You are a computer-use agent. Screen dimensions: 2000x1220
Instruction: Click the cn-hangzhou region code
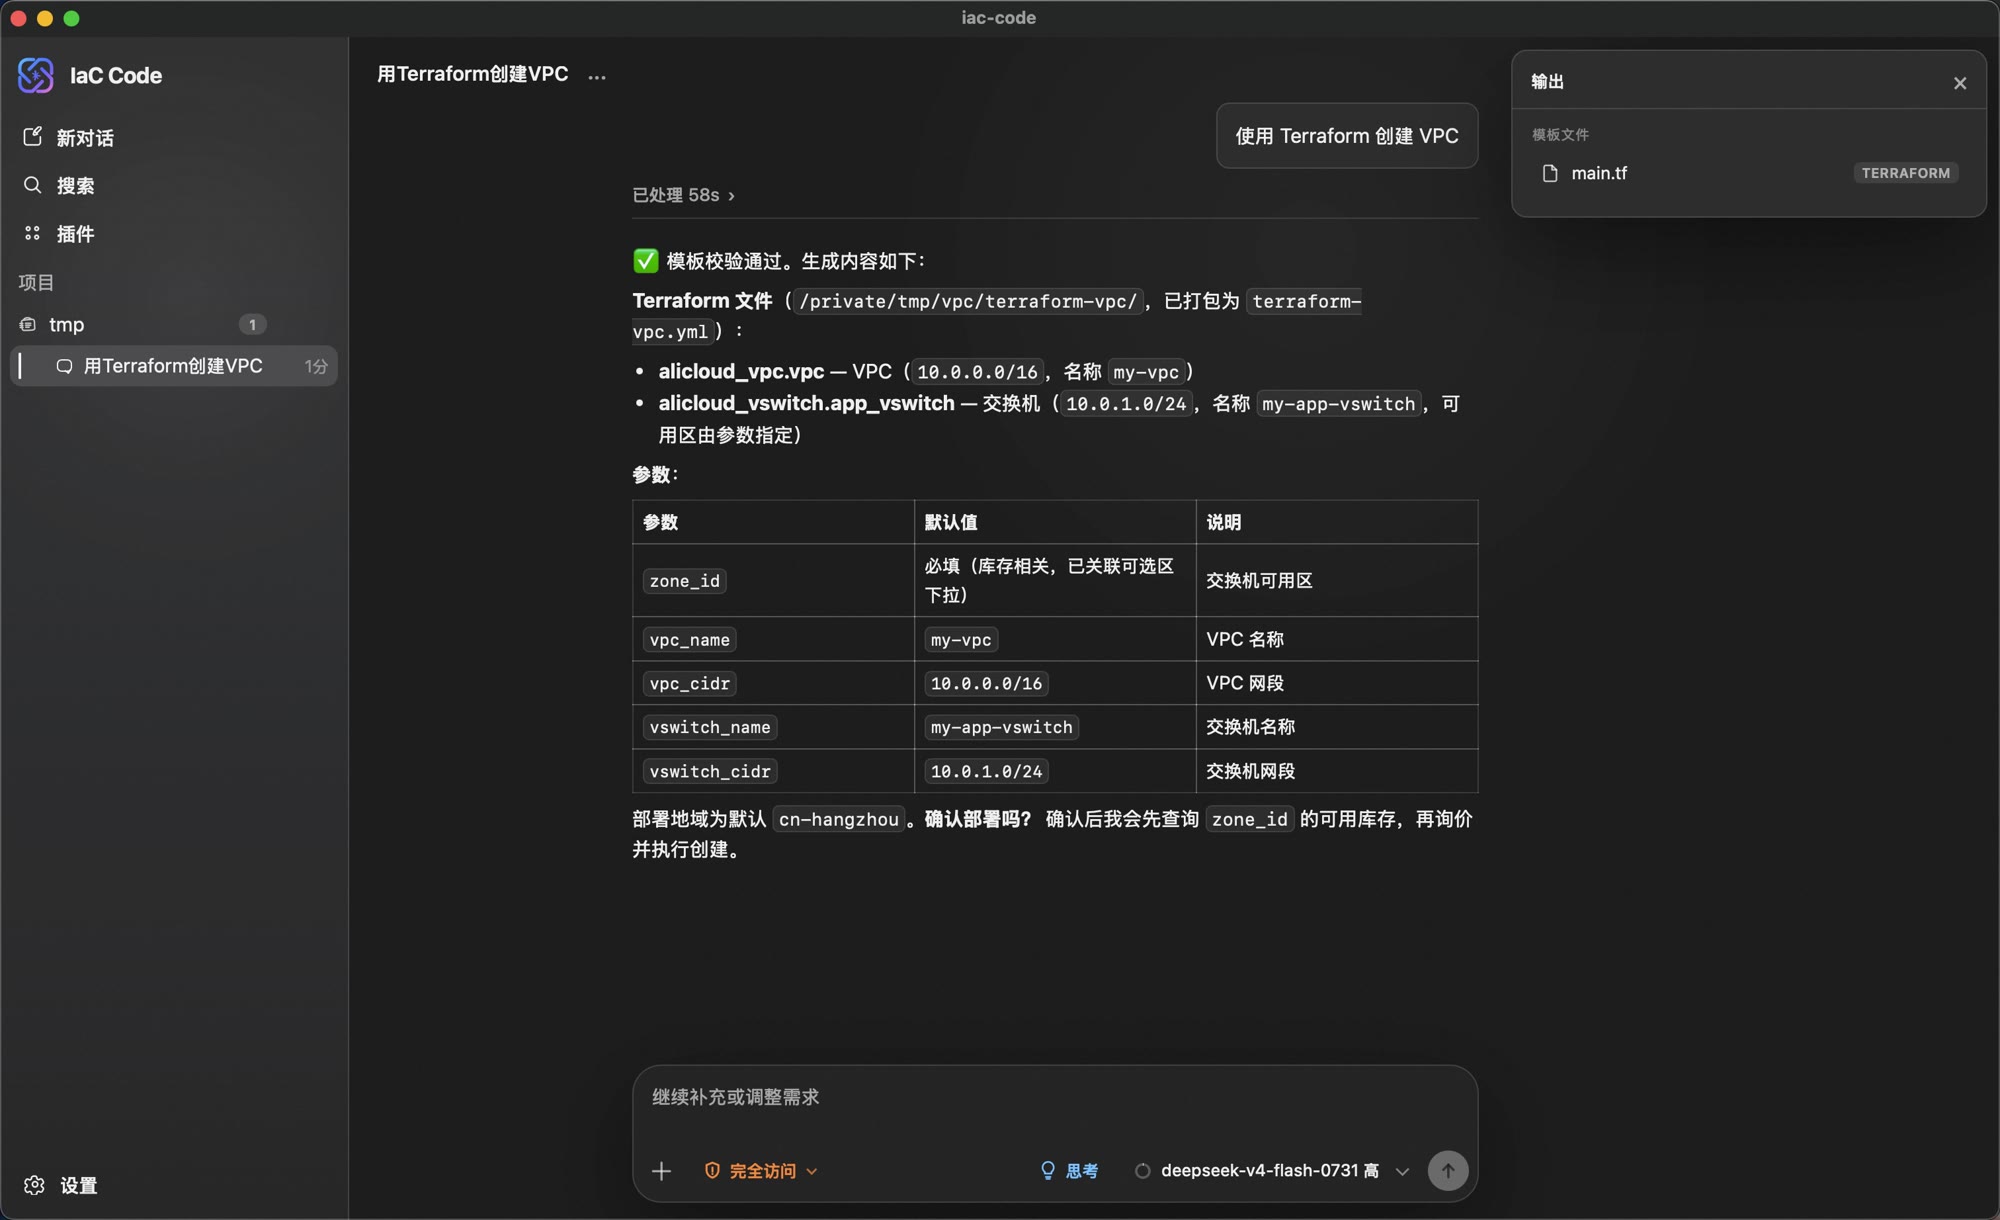[x=838, y=819]
